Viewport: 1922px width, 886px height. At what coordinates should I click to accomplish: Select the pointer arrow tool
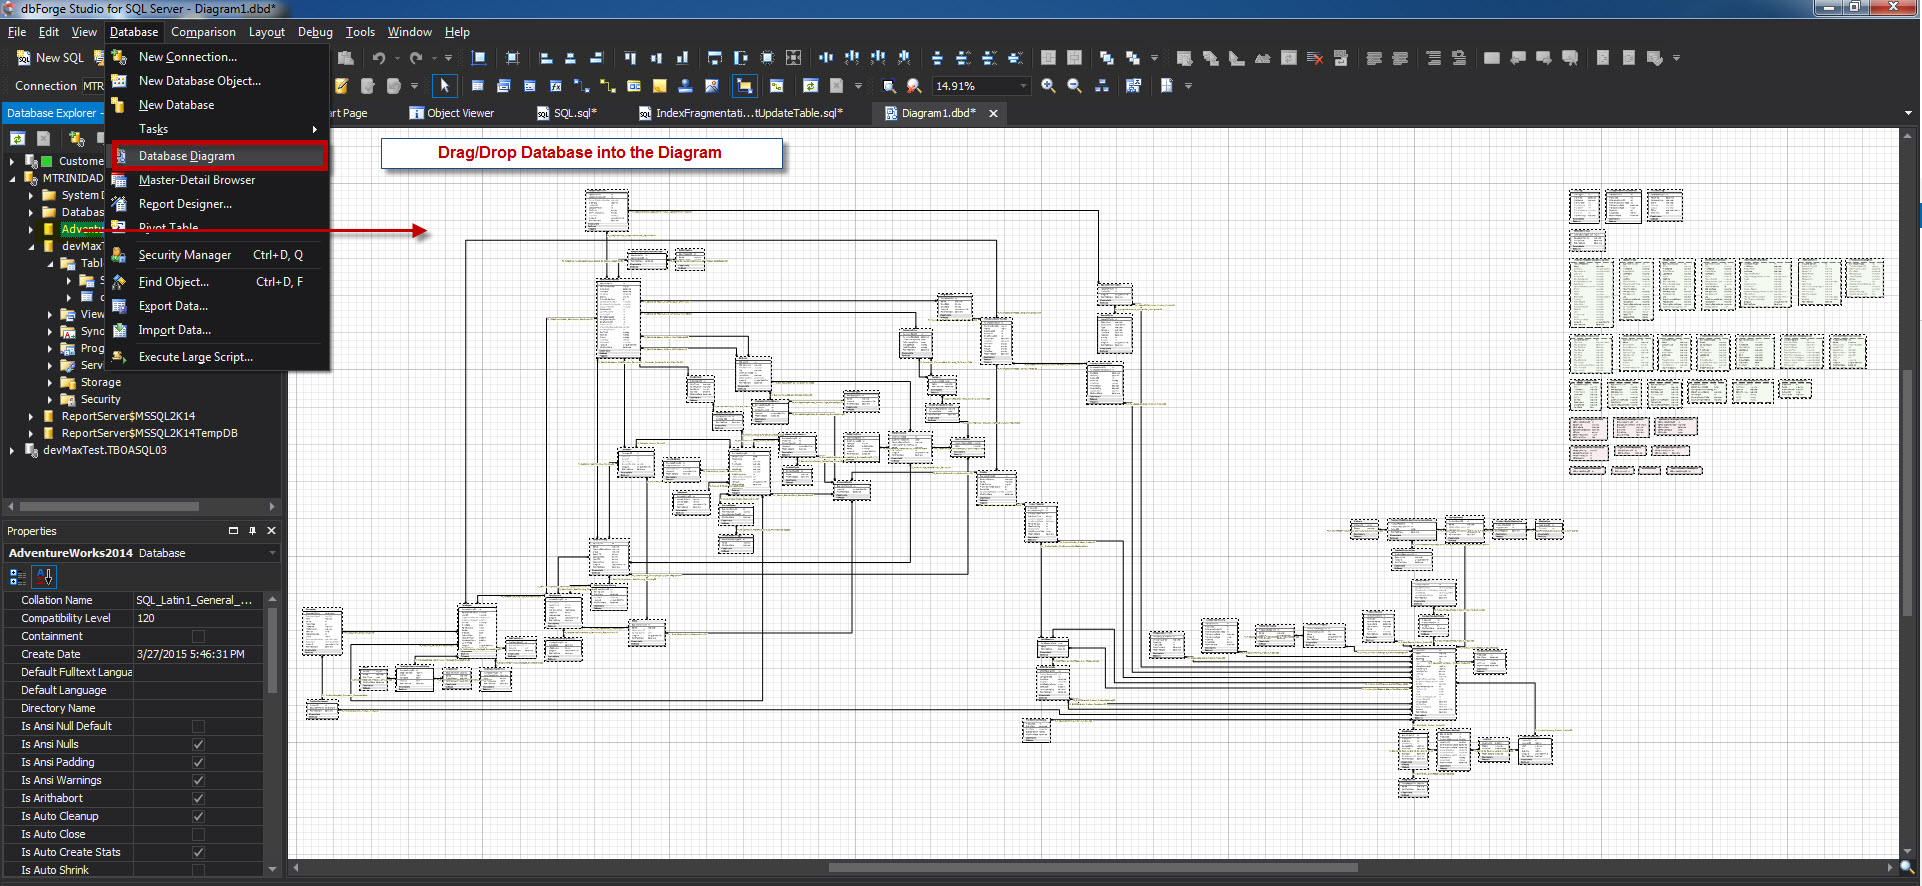tap(445, 86)
